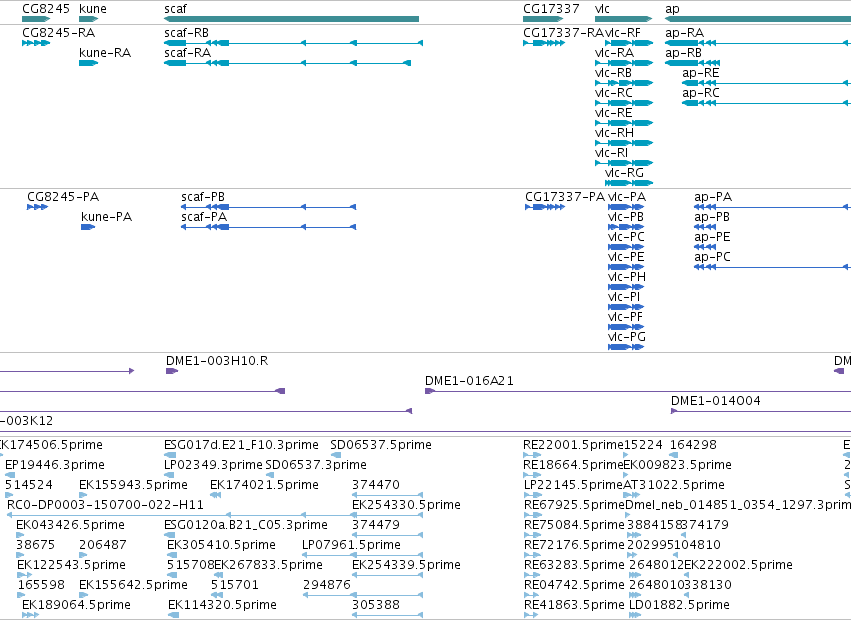Open the SD06537.3prime EST label
This screenshot has width=851, height=620.
tap(316, 465)
